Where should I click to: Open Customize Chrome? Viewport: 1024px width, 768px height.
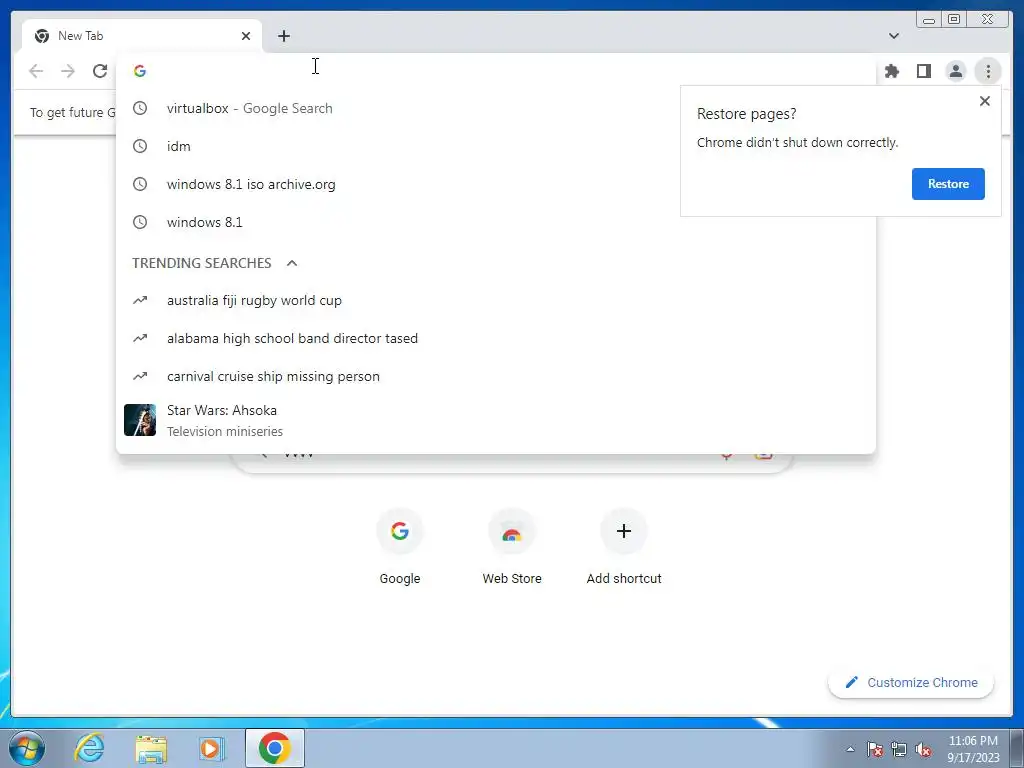(x=911, y=682)
